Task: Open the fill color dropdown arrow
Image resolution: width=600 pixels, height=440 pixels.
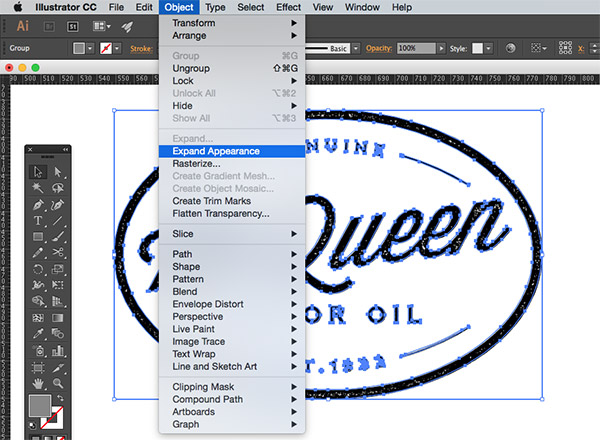Action: tap(90, 49)
